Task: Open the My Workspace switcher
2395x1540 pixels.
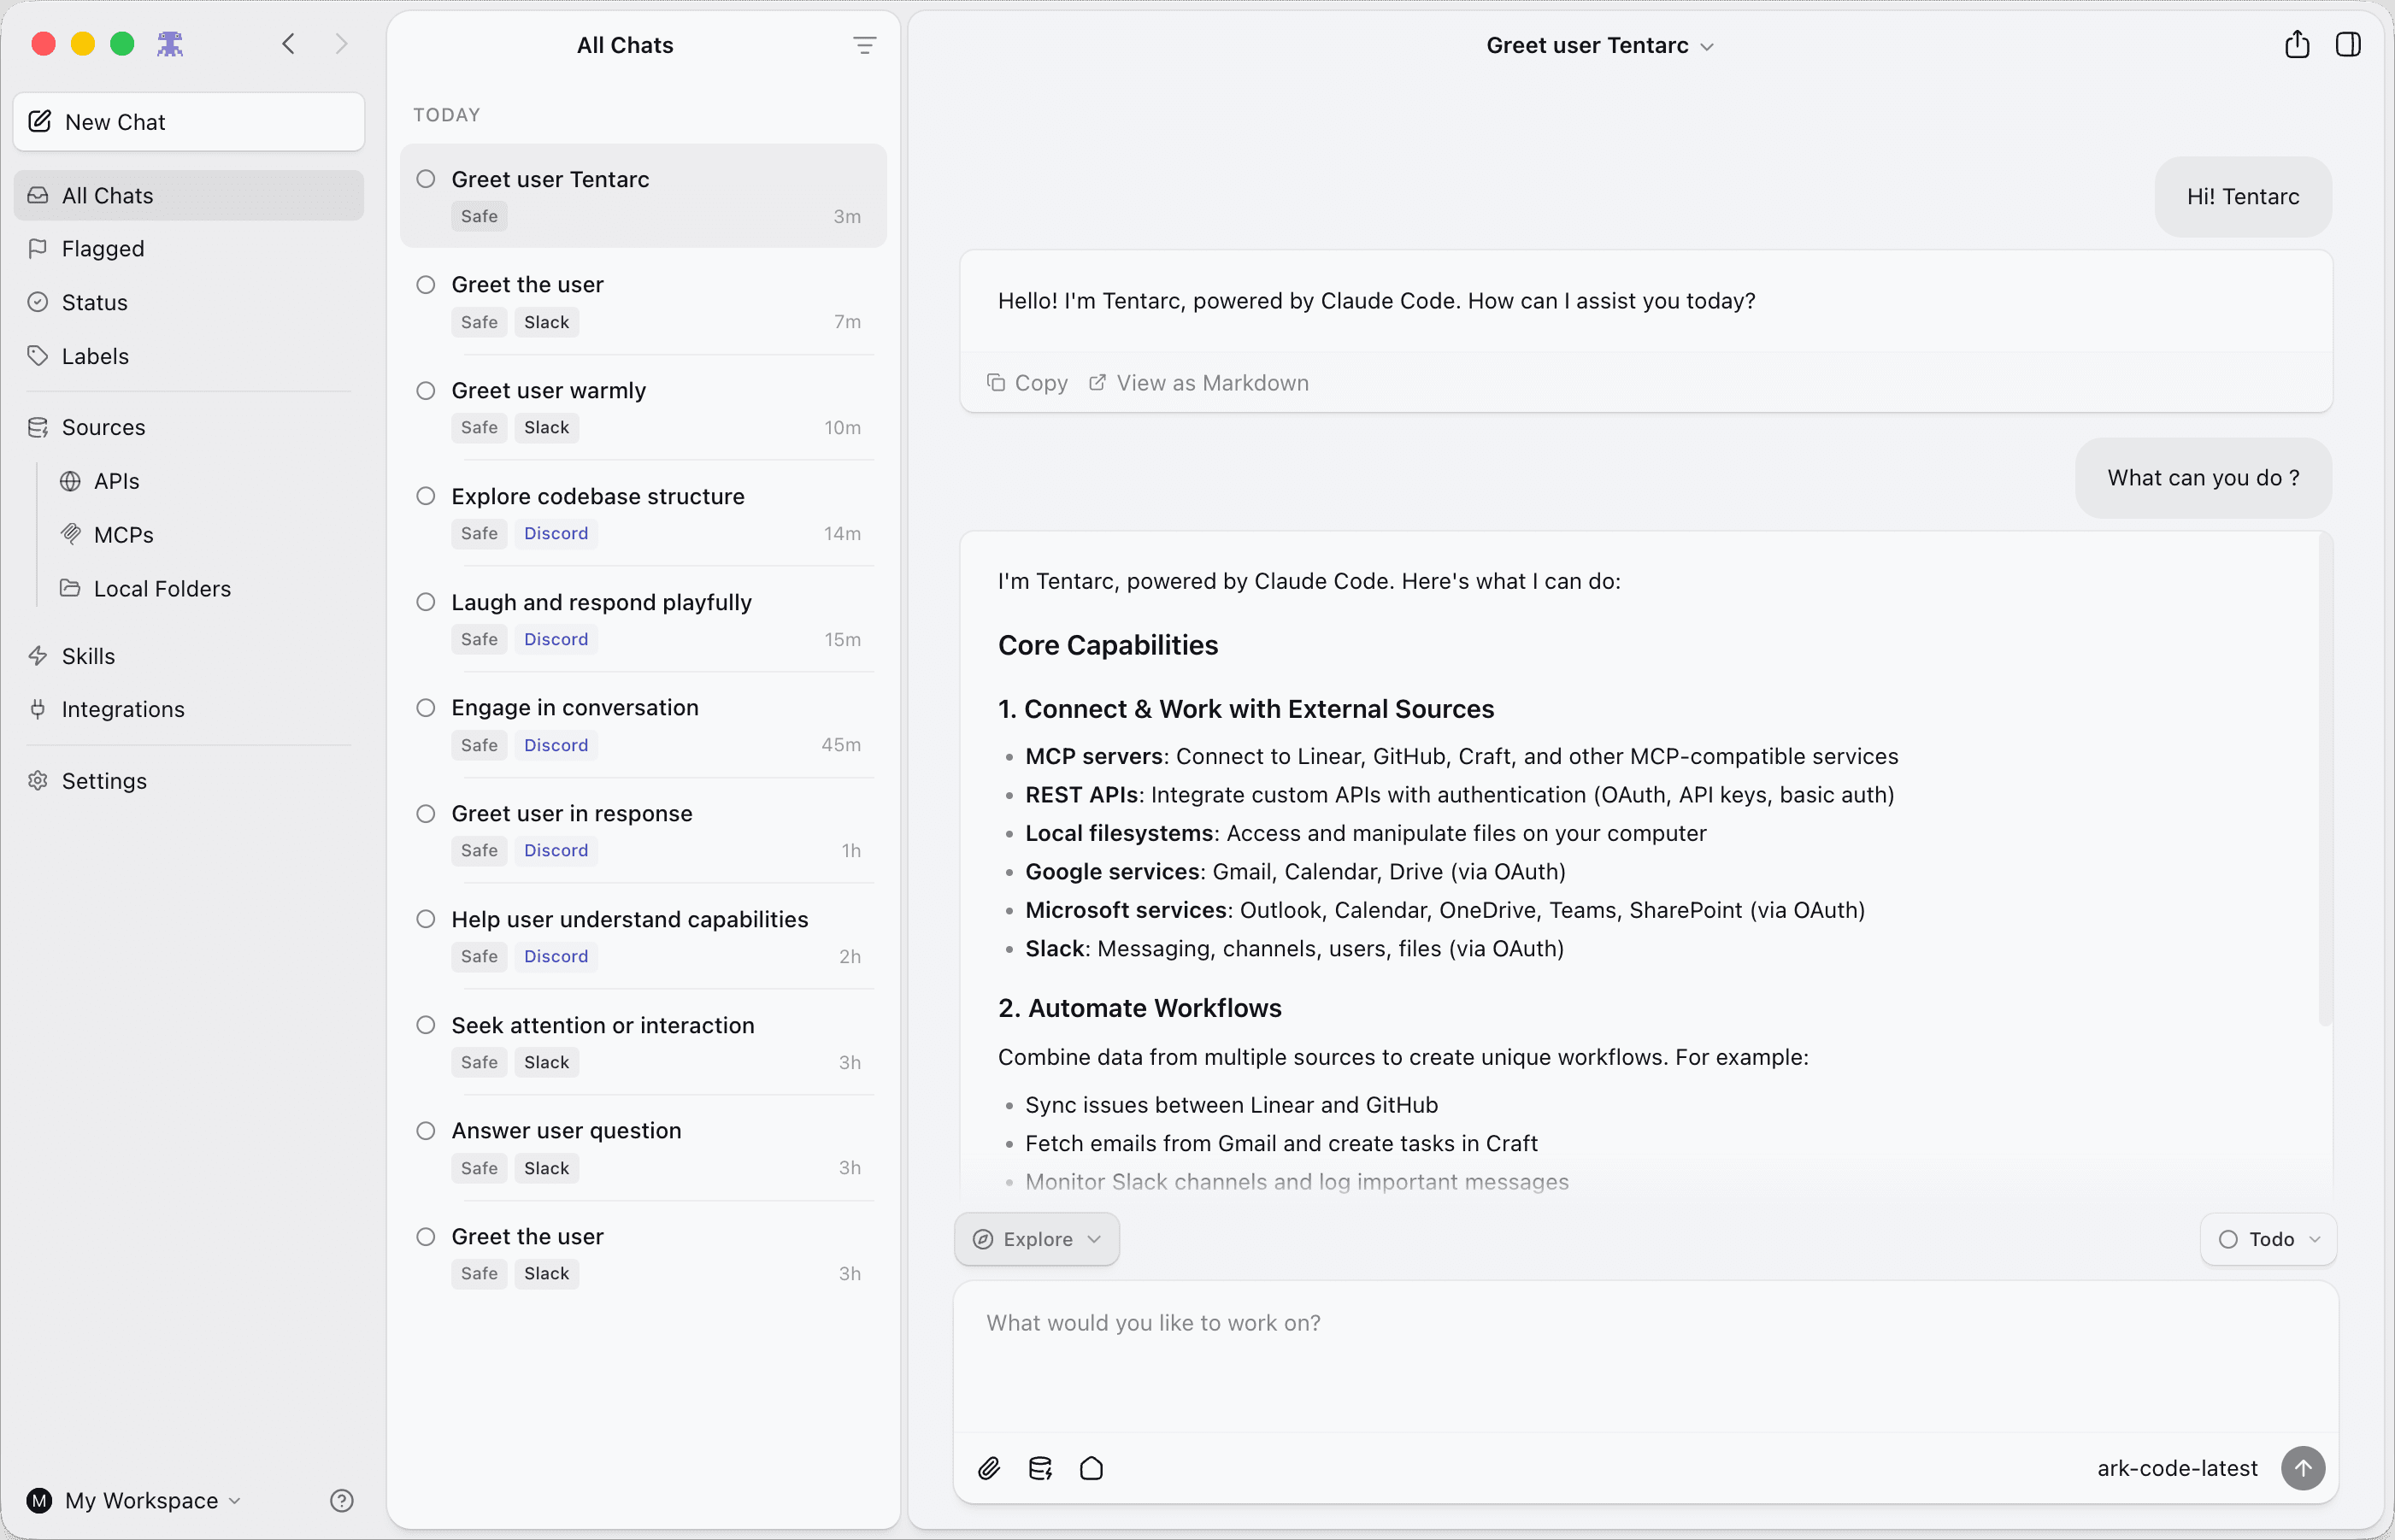Action: tap(135, 1500)
